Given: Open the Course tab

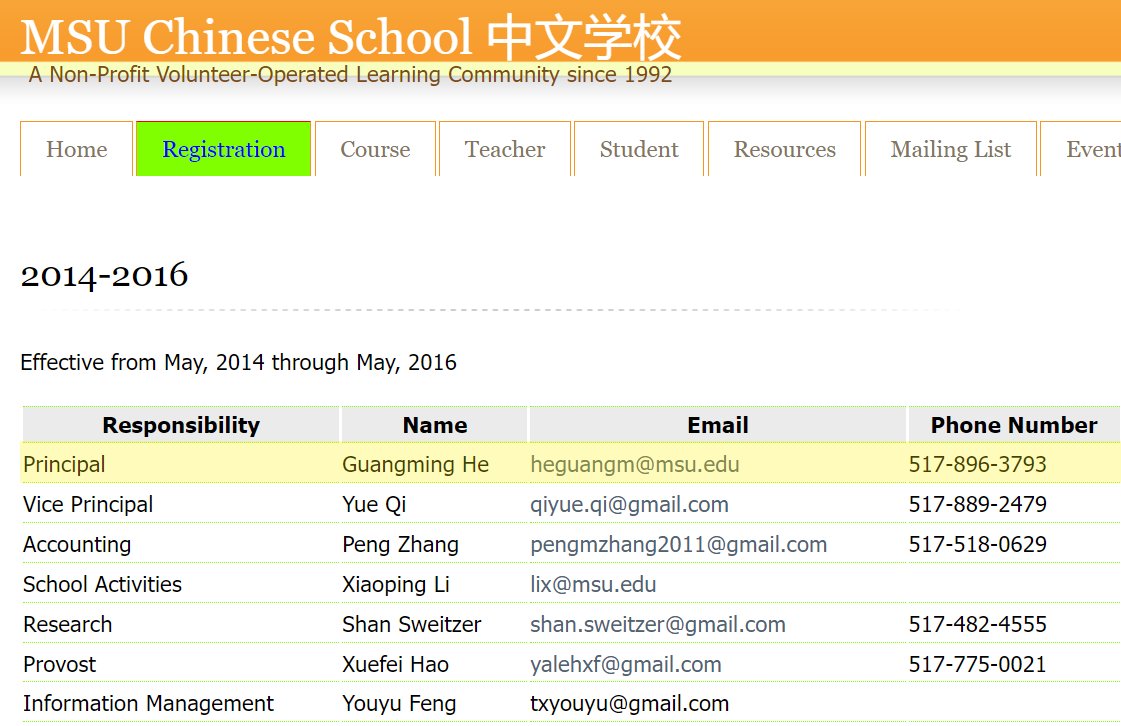Looking at the screenshot, I should [x=375, y=150].
